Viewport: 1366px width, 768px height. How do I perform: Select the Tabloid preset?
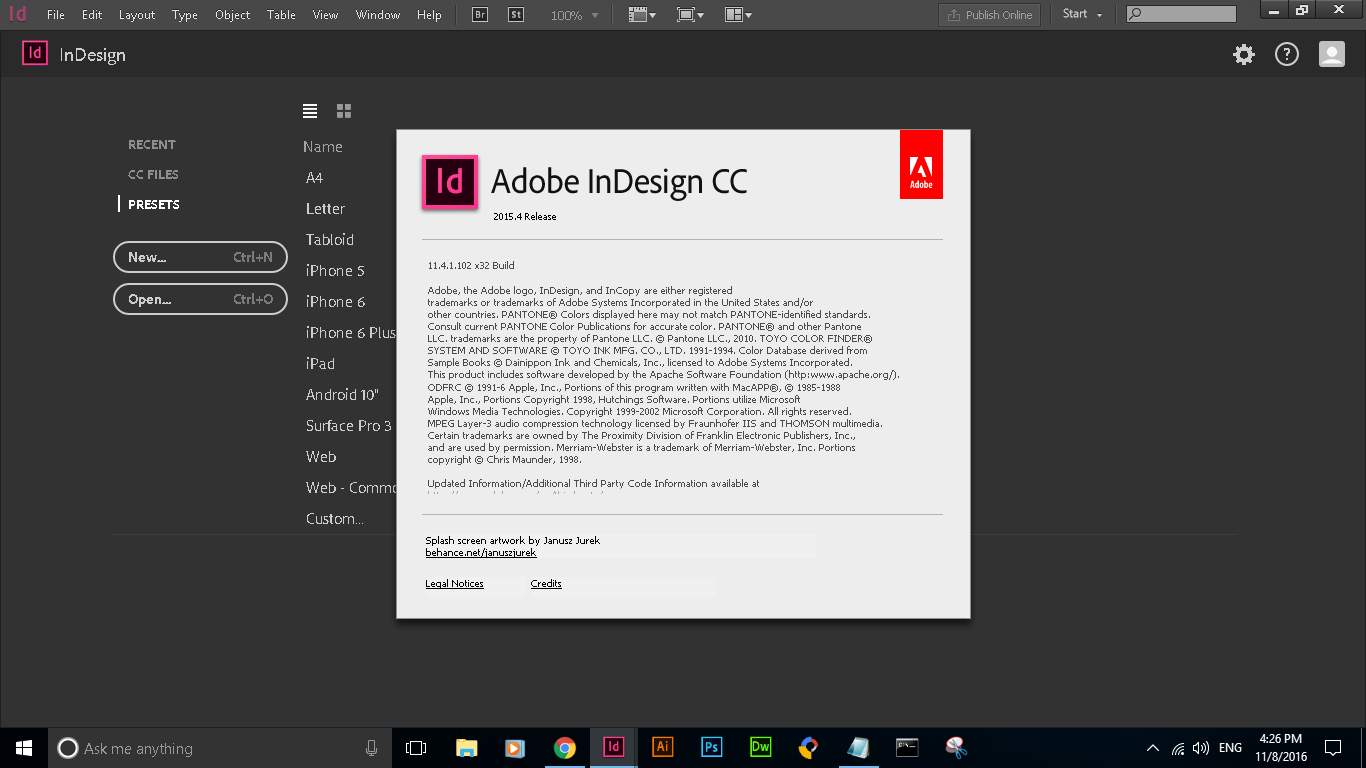330,240
